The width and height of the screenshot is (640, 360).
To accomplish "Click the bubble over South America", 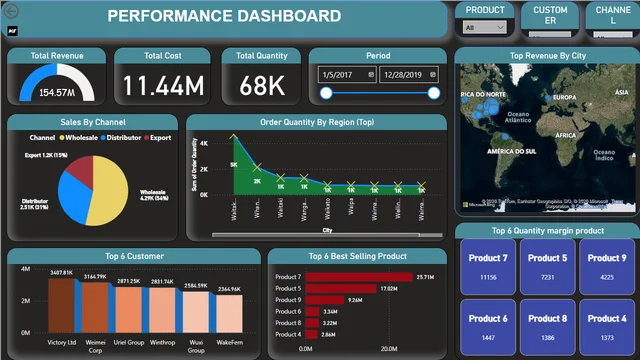I will pyautogui.click(x=505, y=137).
